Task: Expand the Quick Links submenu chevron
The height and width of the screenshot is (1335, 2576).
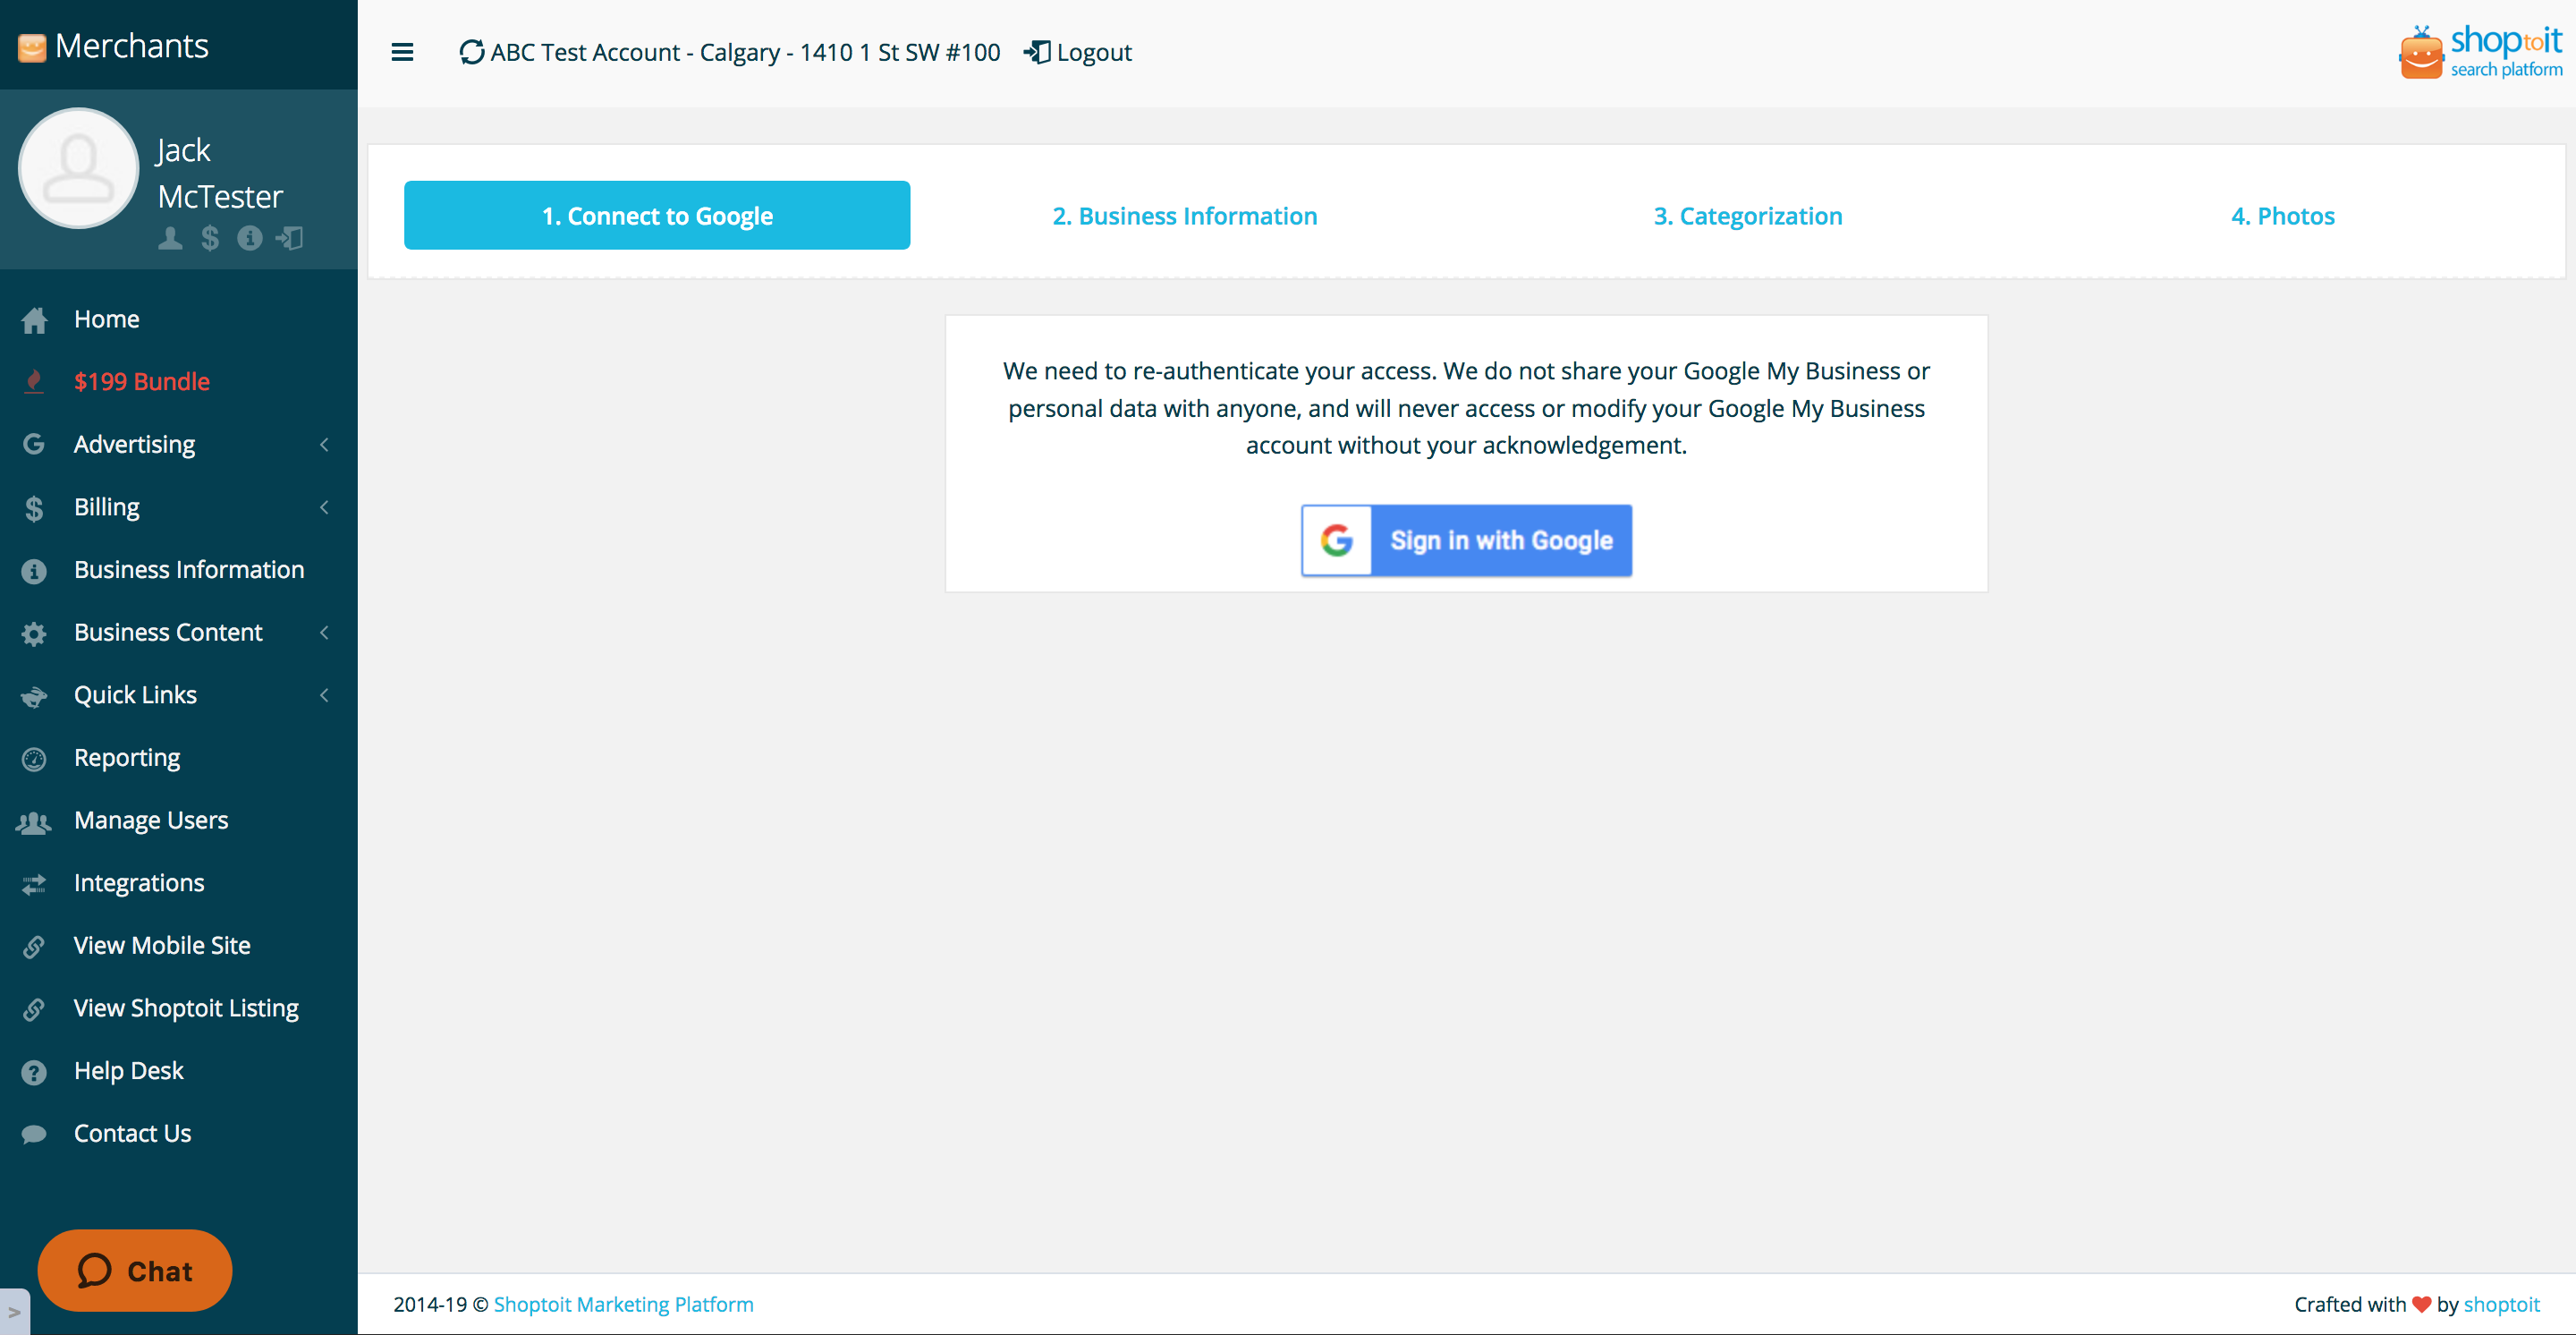Action: click(324, 695)
